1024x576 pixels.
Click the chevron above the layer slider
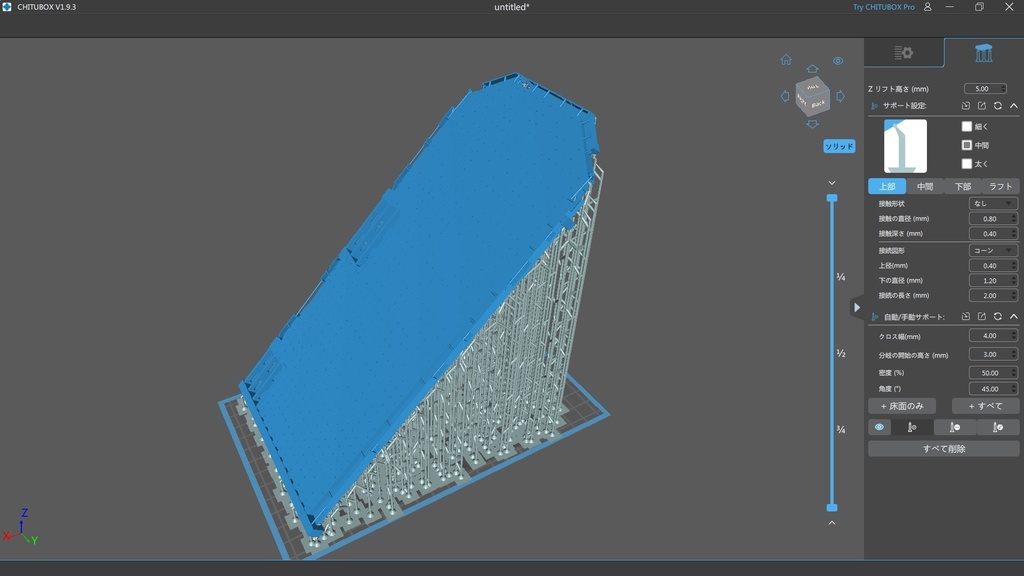point(832,183)
